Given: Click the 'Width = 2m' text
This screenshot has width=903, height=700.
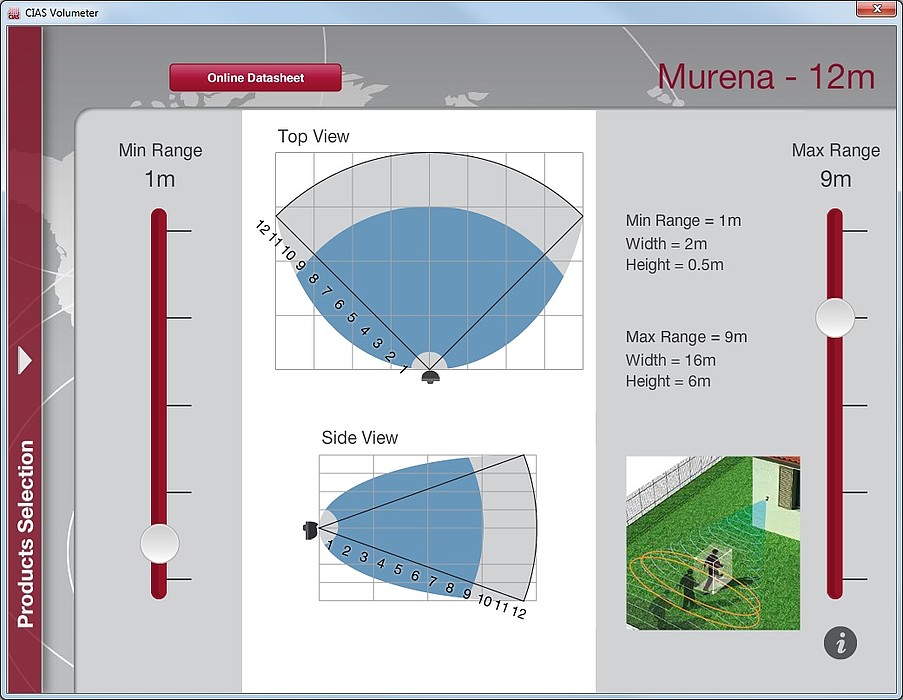Looking at the screenshot, I should coord(666,244).
